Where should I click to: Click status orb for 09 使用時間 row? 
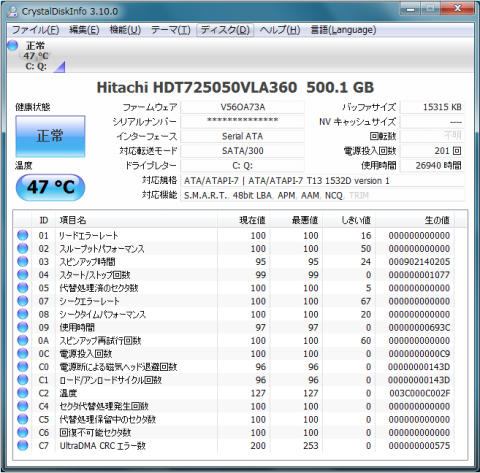click(x=23, y=327)
